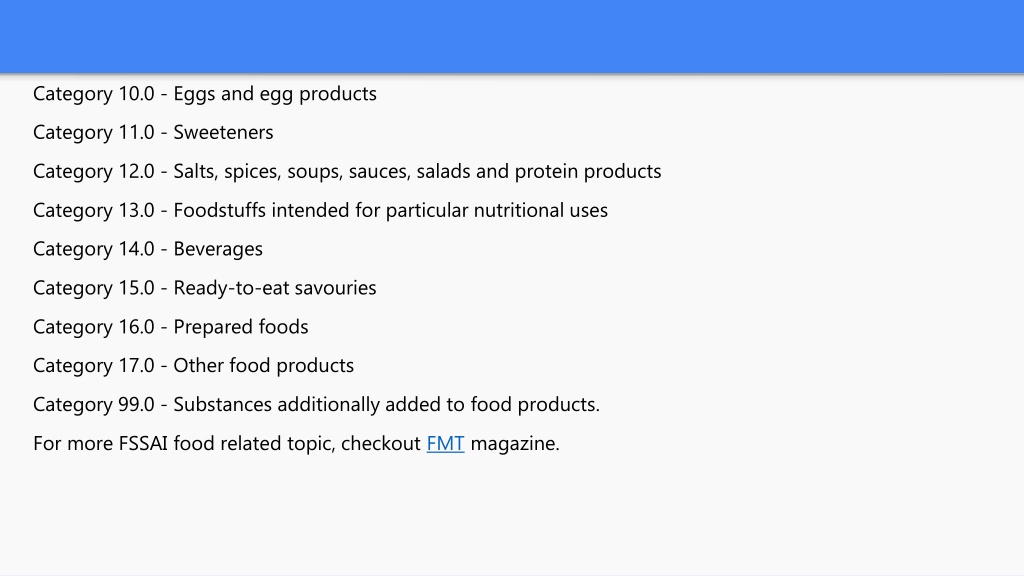Click the word 'Beverages'
The width and height of the screenshot is (1024, 576).
click(x=218, y=249)
